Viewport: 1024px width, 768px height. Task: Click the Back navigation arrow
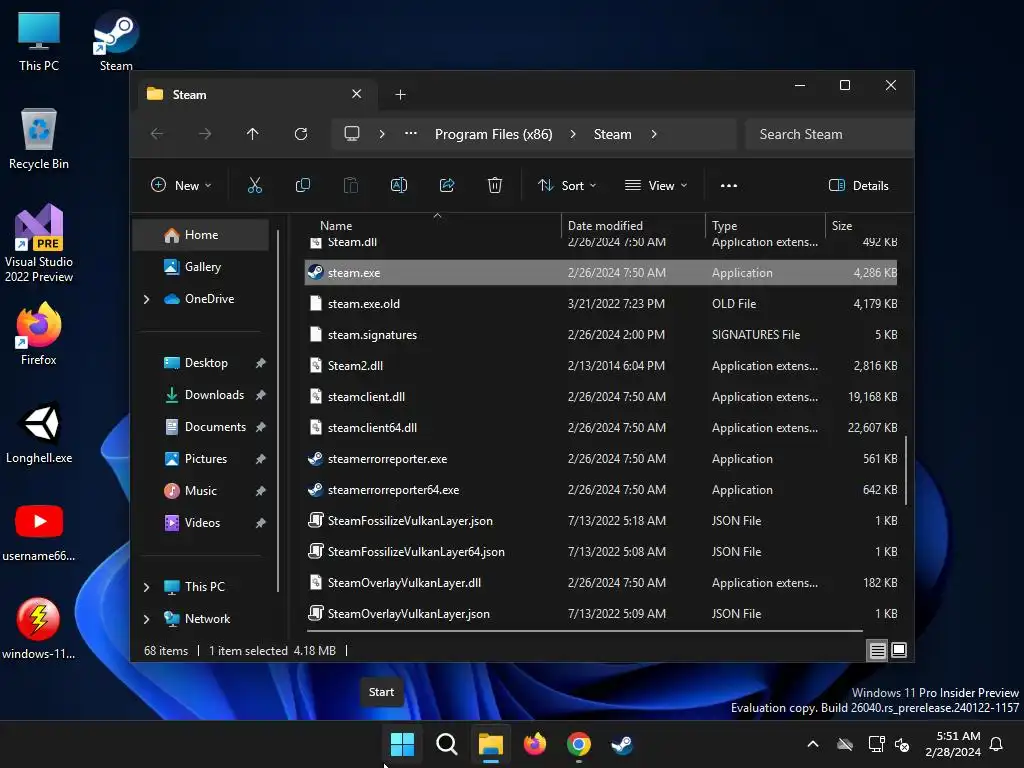(x=157, y=134)
